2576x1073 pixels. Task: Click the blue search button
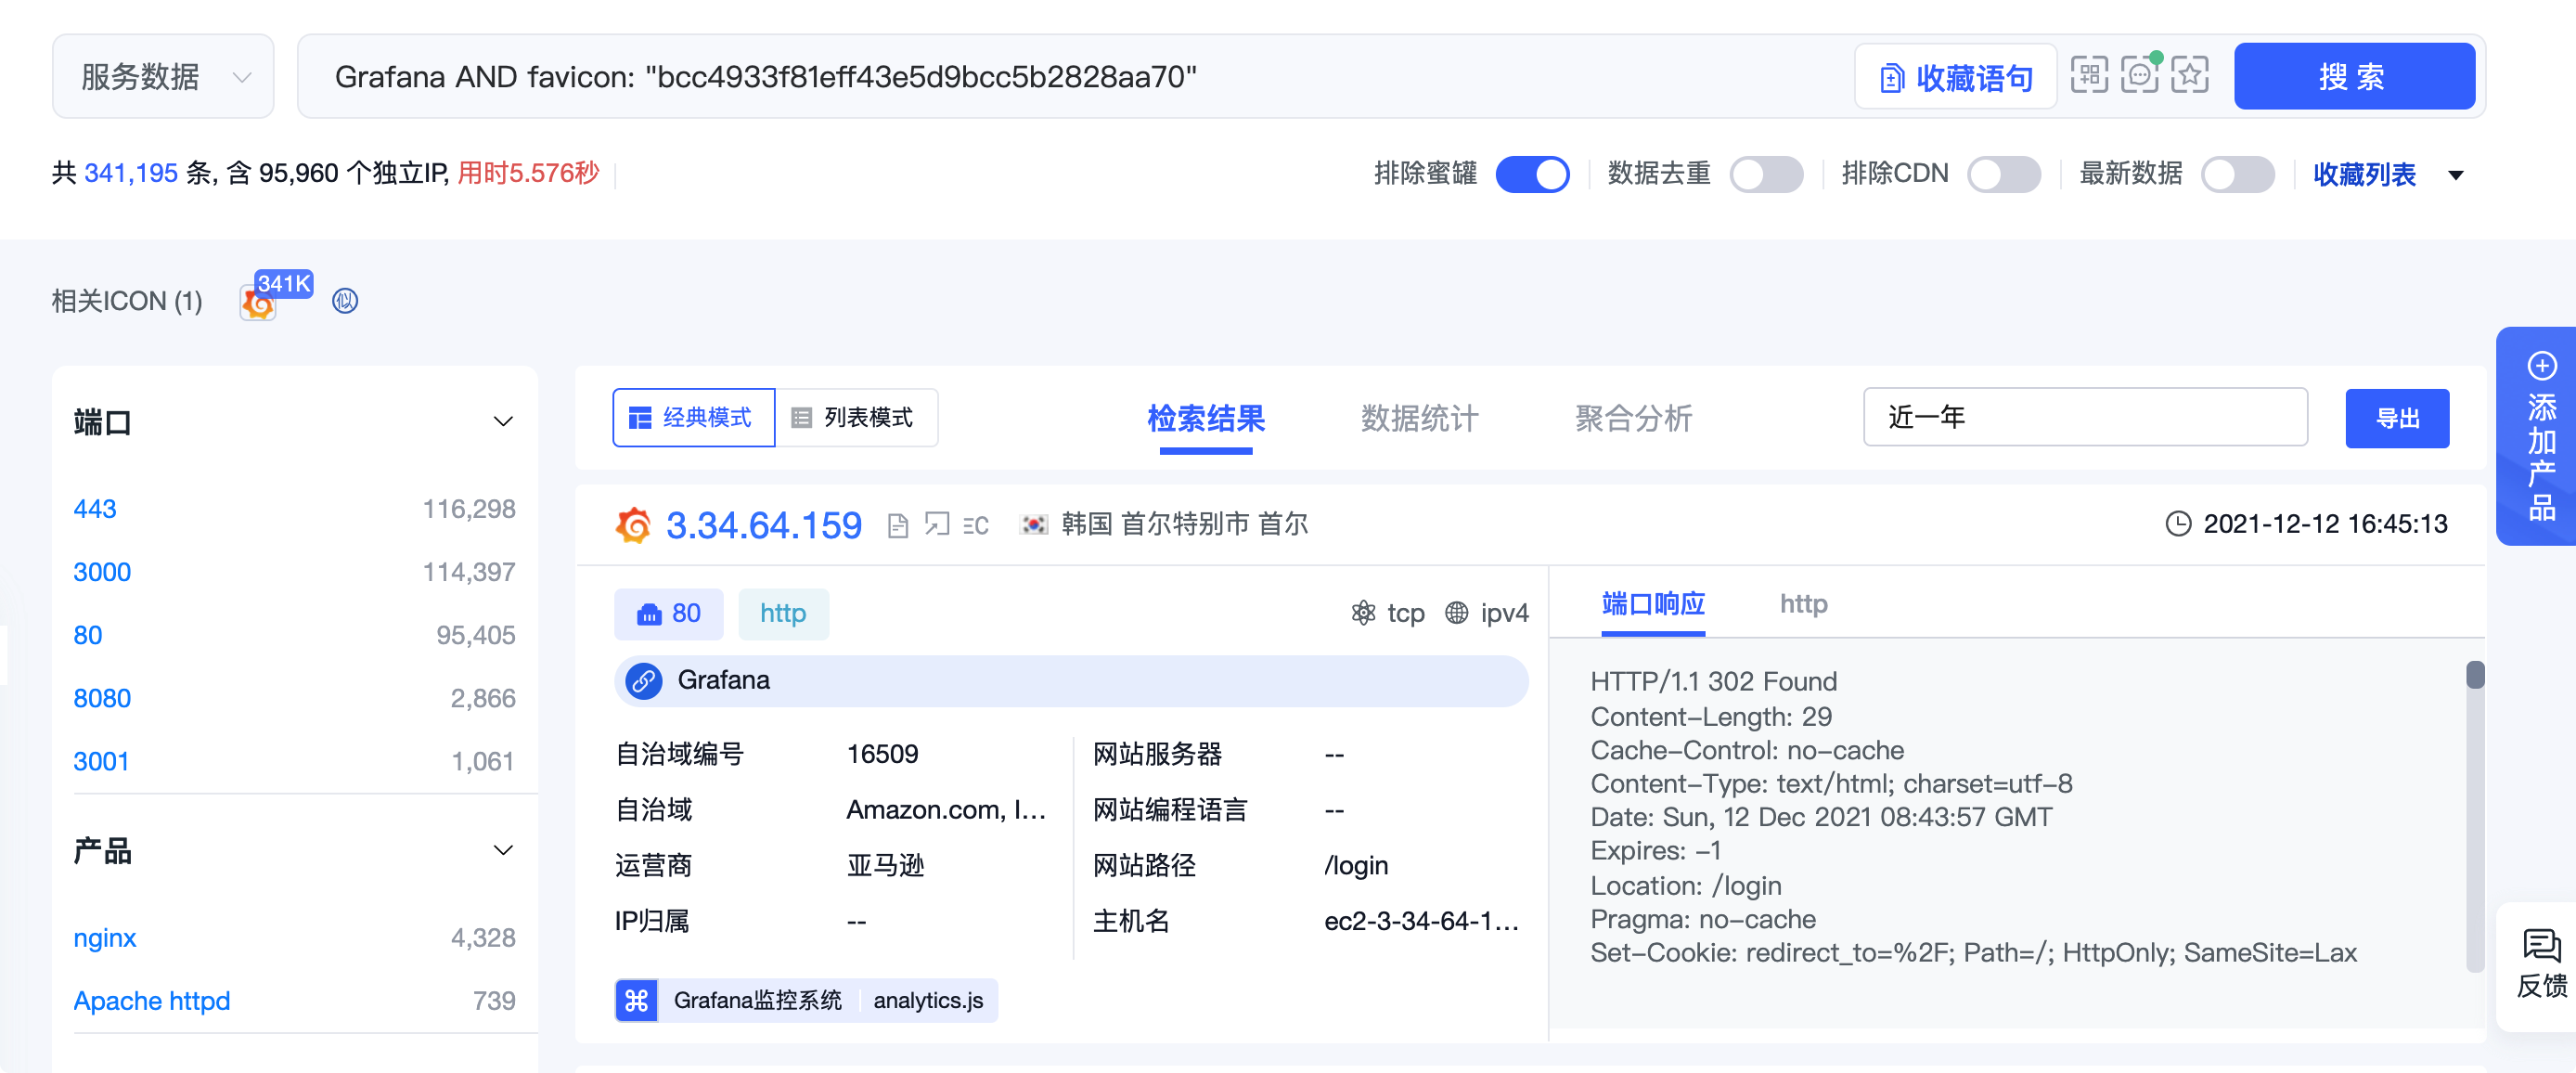click(2354, 77)
